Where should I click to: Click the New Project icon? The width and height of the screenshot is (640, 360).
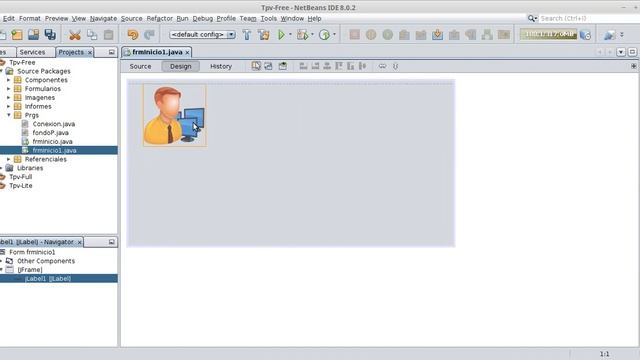pyautogui.click(x=17, y=35)
